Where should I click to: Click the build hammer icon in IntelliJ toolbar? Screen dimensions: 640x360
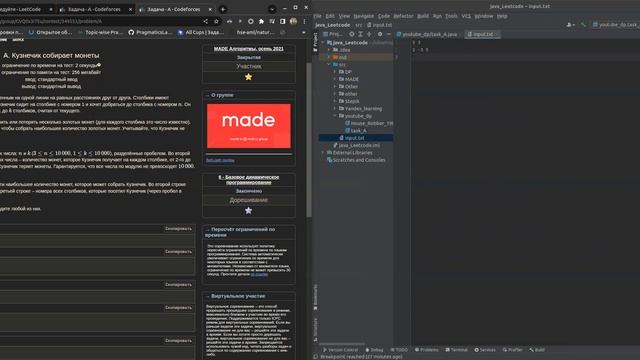tap(583, 25)
